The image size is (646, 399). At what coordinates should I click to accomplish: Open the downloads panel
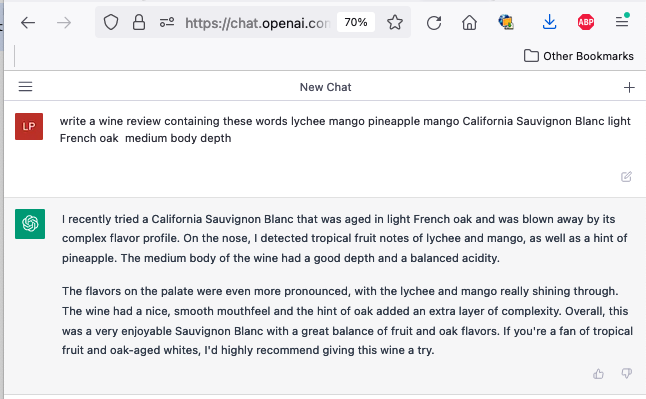click(x=549, y=22)
